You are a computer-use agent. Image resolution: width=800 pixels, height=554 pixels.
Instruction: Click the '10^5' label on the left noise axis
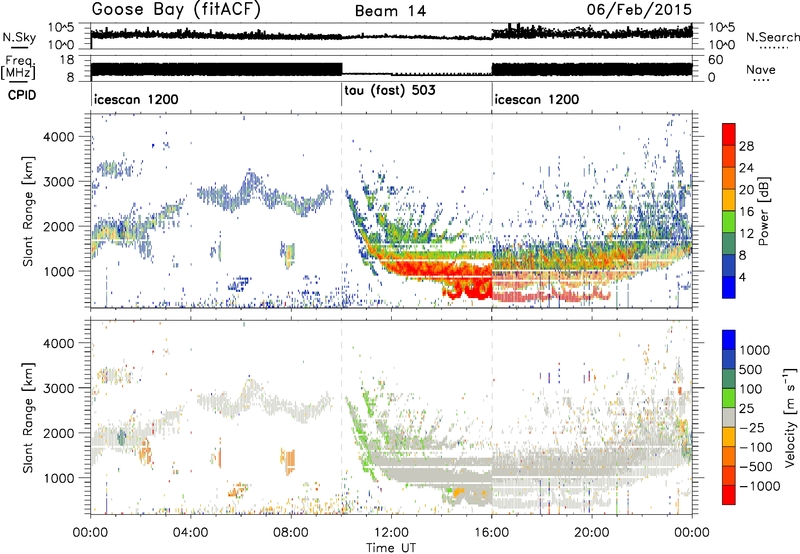click(x=61, y=27)
